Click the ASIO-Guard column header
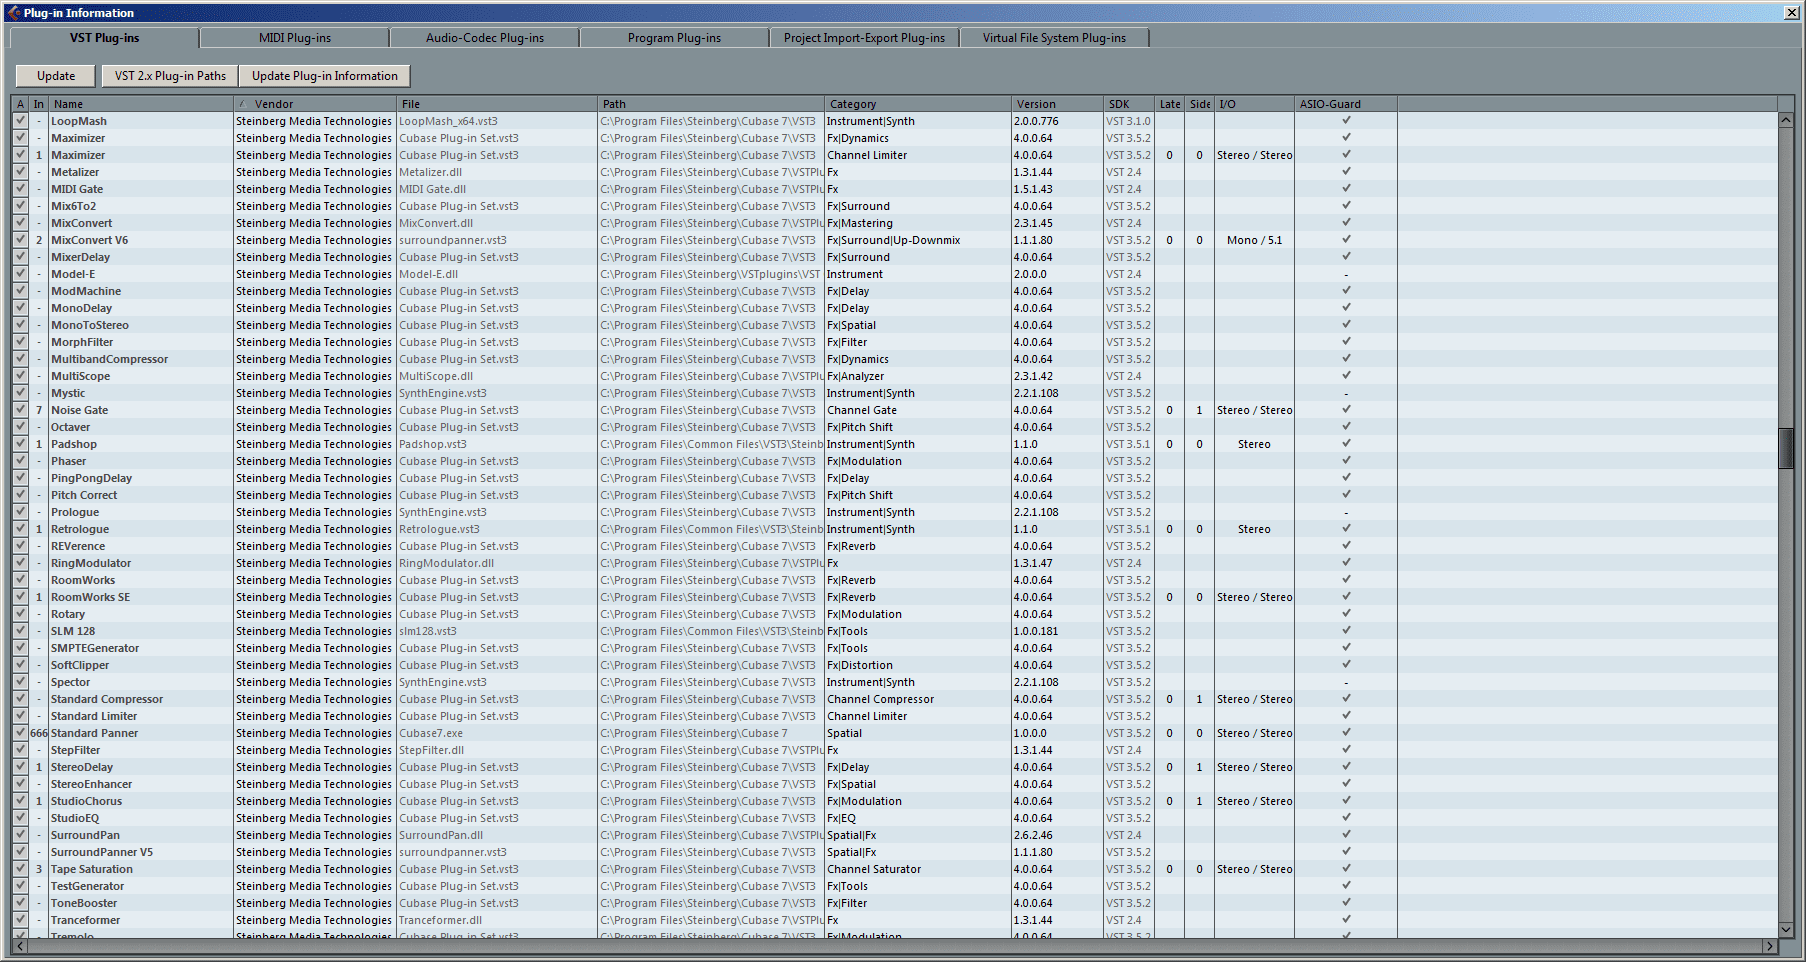1806x962 pixels. (1345, 104)
